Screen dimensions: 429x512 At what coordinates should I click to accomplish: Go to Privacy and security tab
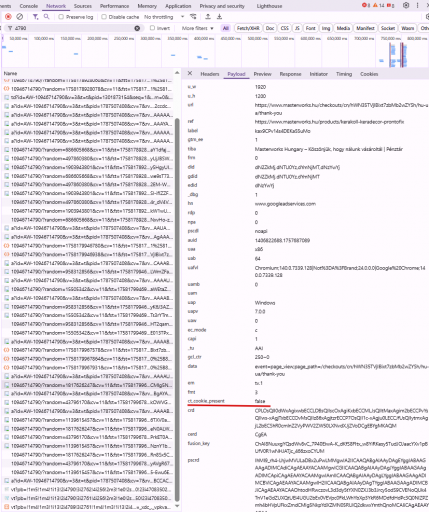pos(222,6)
